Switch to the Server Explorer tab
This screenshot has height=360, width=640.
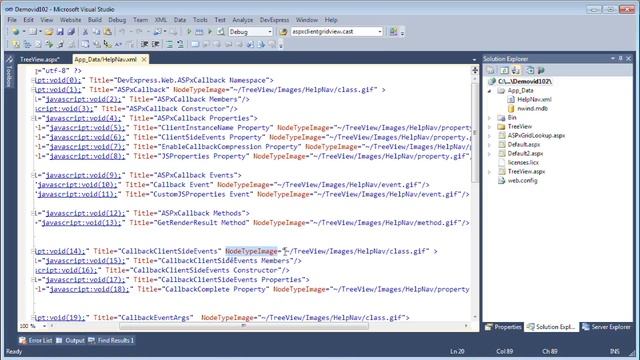click(607, 327)
